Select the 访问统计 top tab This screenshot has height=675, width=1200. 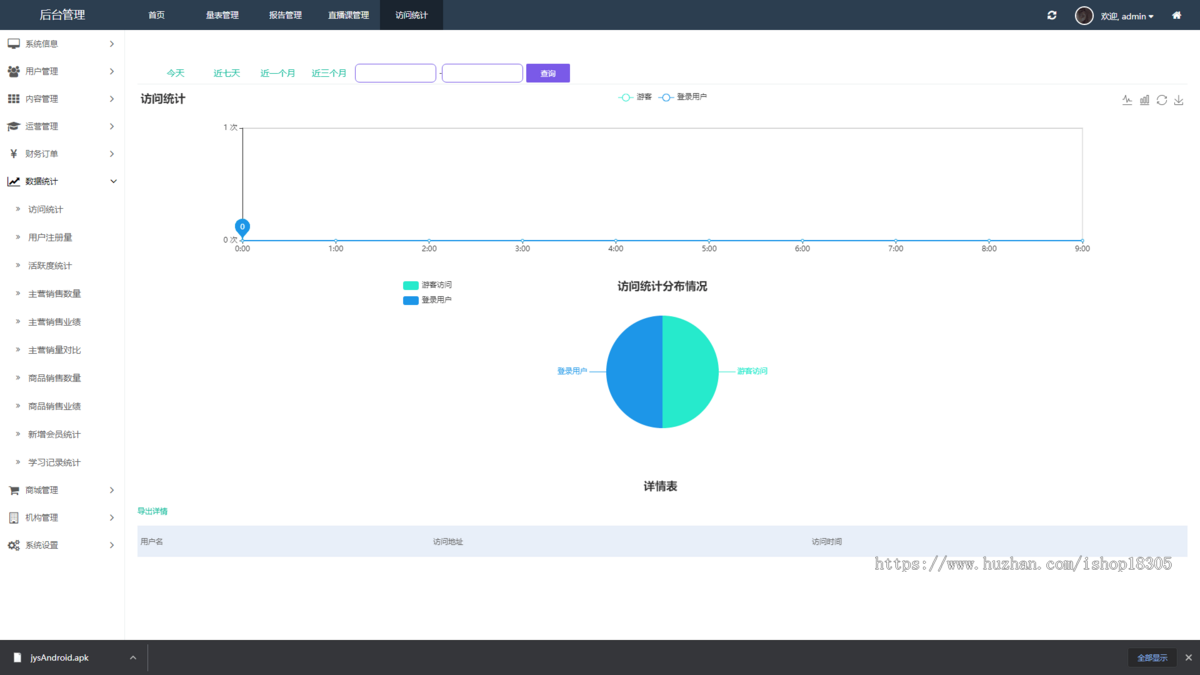click(411, 15)
